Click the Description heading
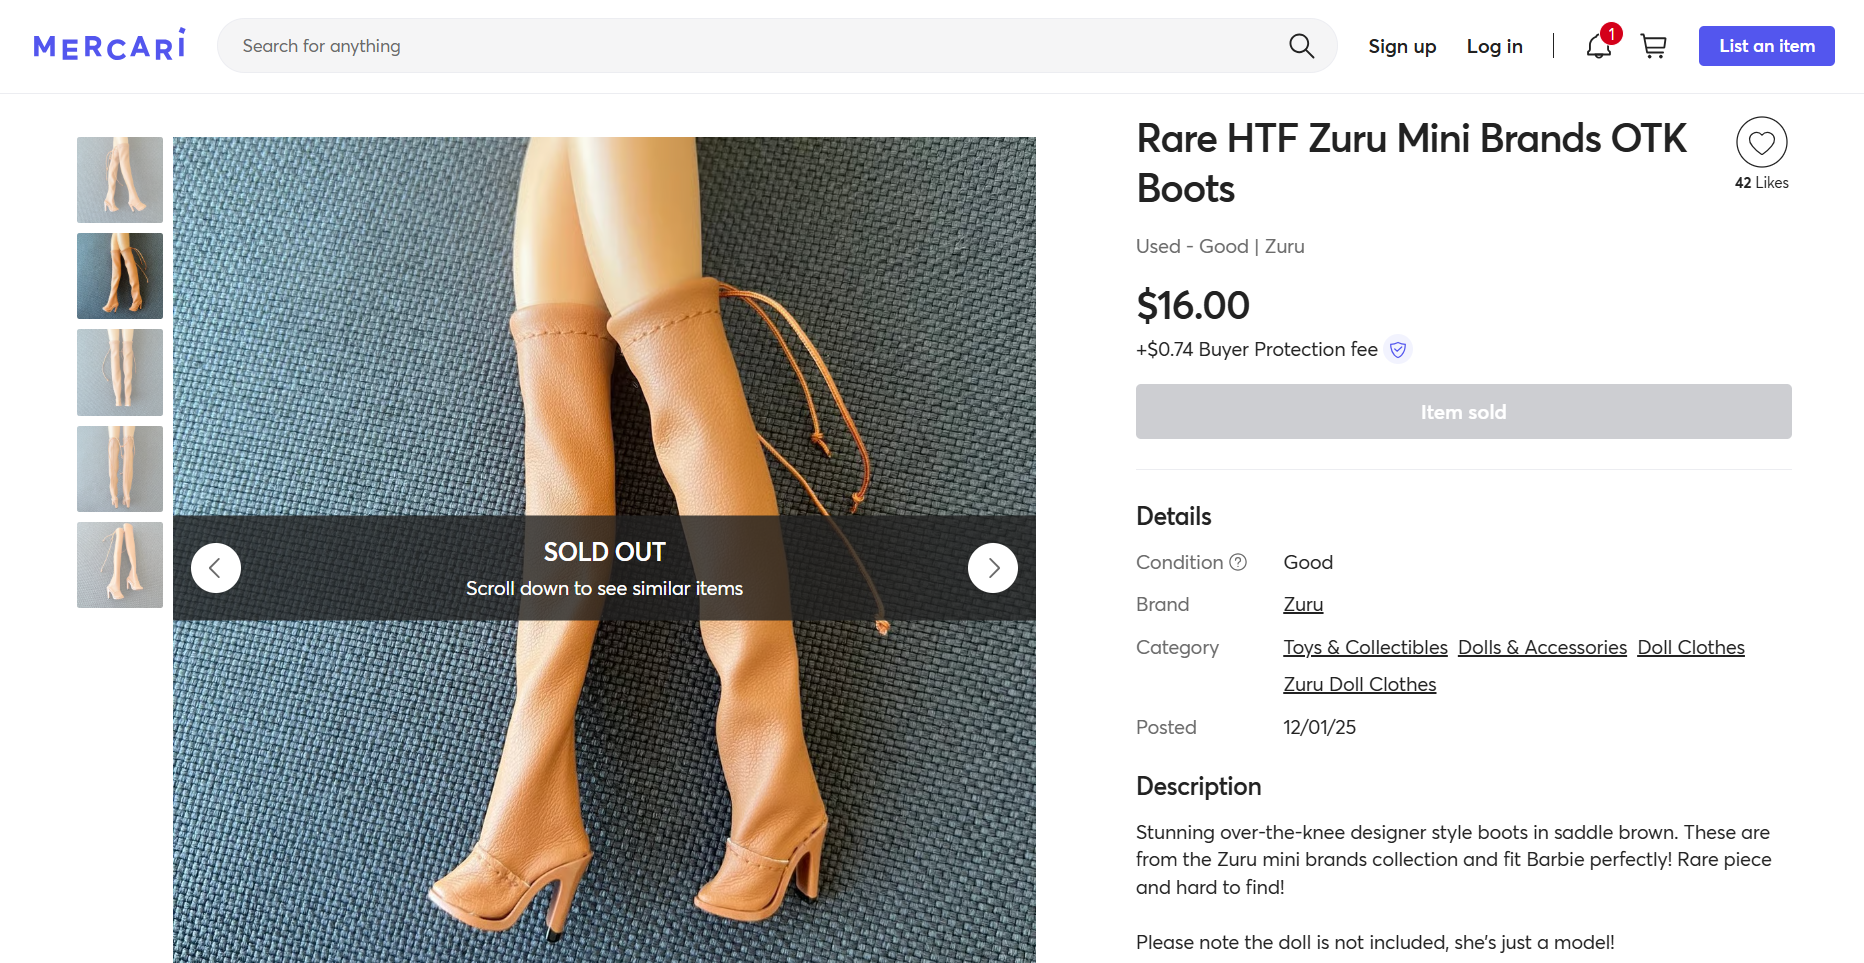1864x963 pixels. point(1198,787)
